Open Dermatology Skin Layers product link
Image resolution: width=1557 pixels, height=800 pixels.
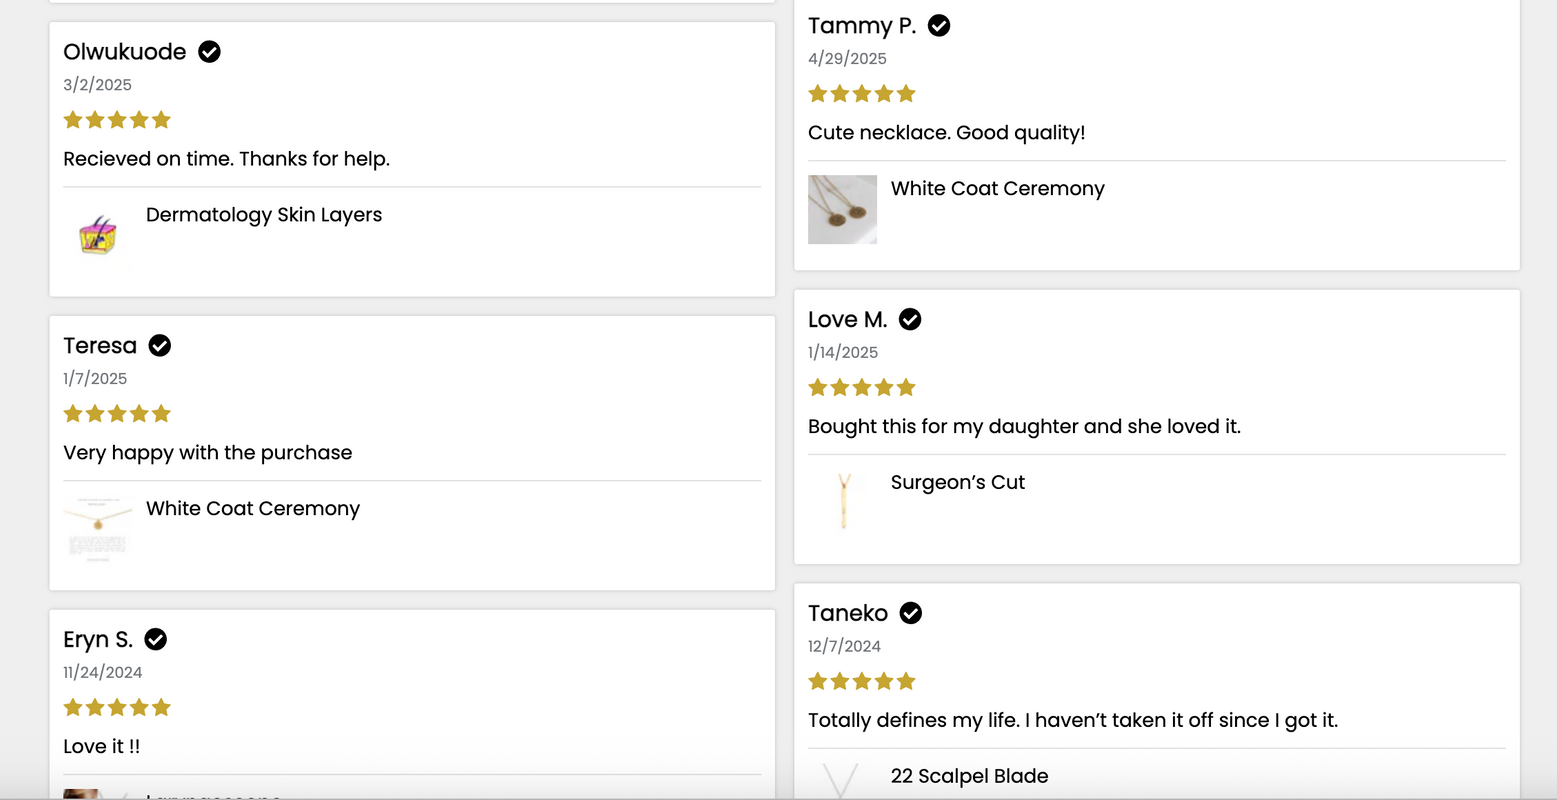coord(264,215)
